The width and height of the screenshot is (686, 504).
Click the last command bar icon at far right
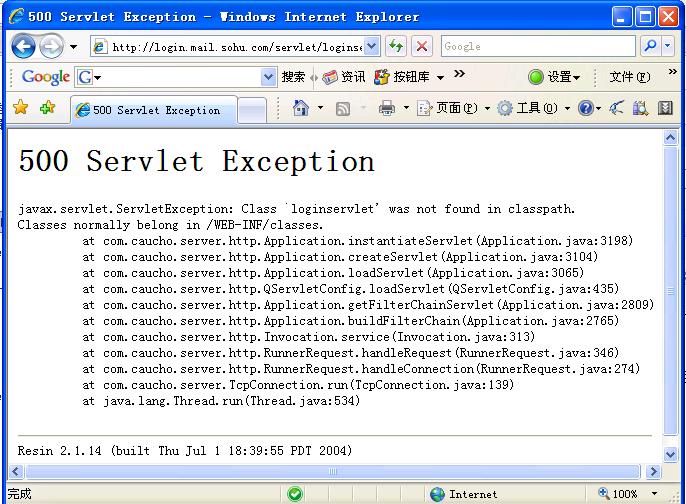pyautogui.click(x=665, y=108)
